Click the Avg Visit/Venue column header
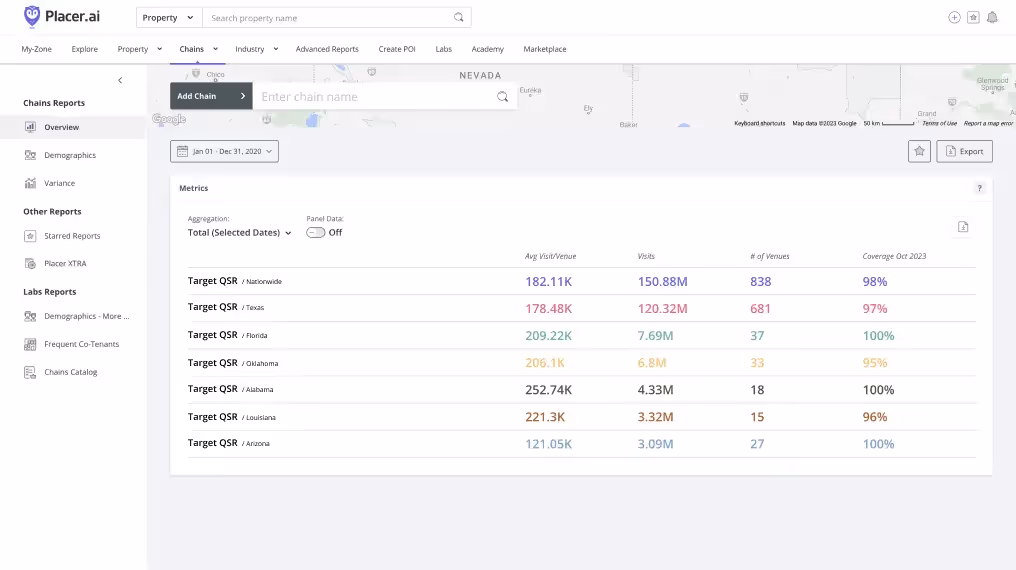This screenshot has width=1016, height=570. pyautogui.click(x=550, y=256)
